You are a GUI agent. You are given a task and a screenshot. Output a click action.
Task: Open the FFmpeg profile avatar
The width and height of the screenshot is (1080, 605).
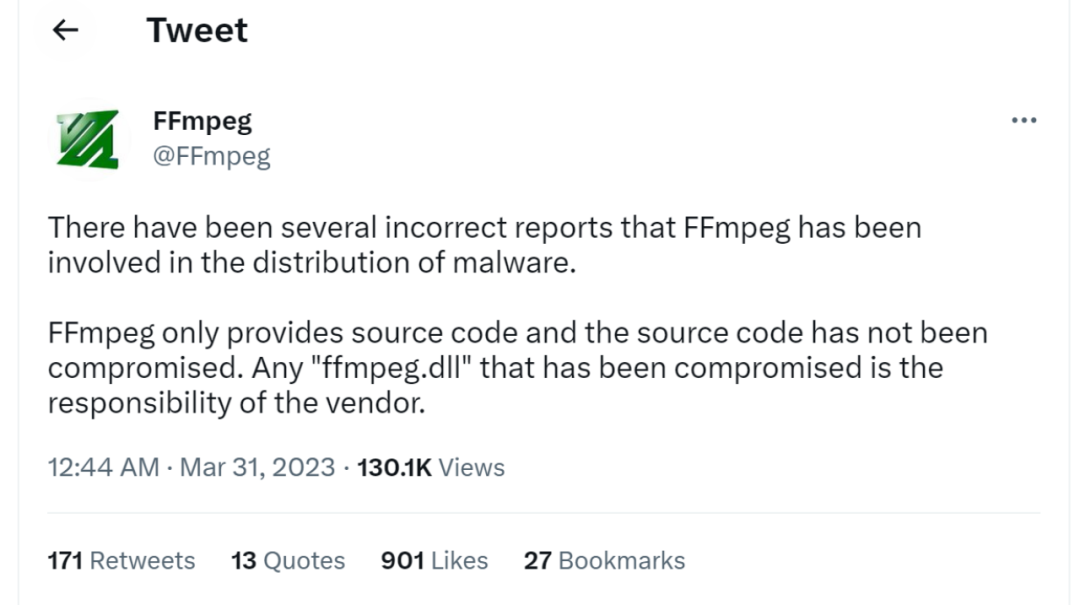click(x=87, y=138)
